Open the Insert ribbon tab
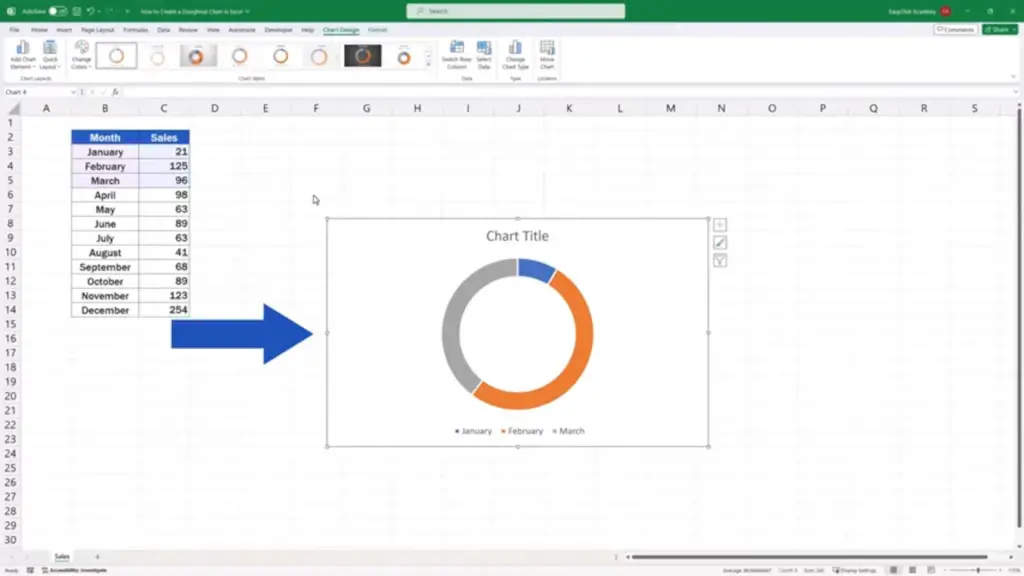 pos(64,30)
